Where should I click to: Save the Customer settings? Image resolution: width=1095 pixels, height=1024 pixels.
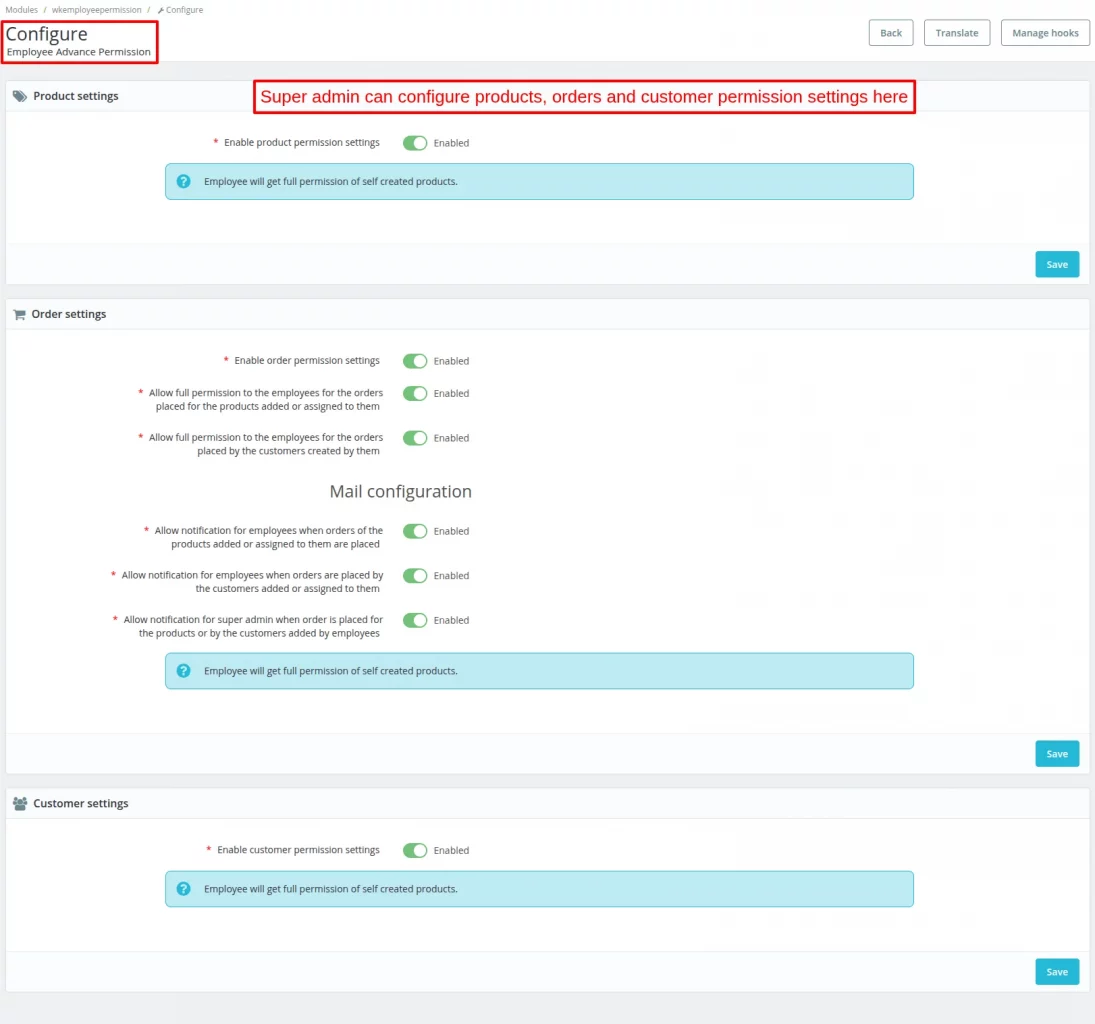coord(1057,972)
